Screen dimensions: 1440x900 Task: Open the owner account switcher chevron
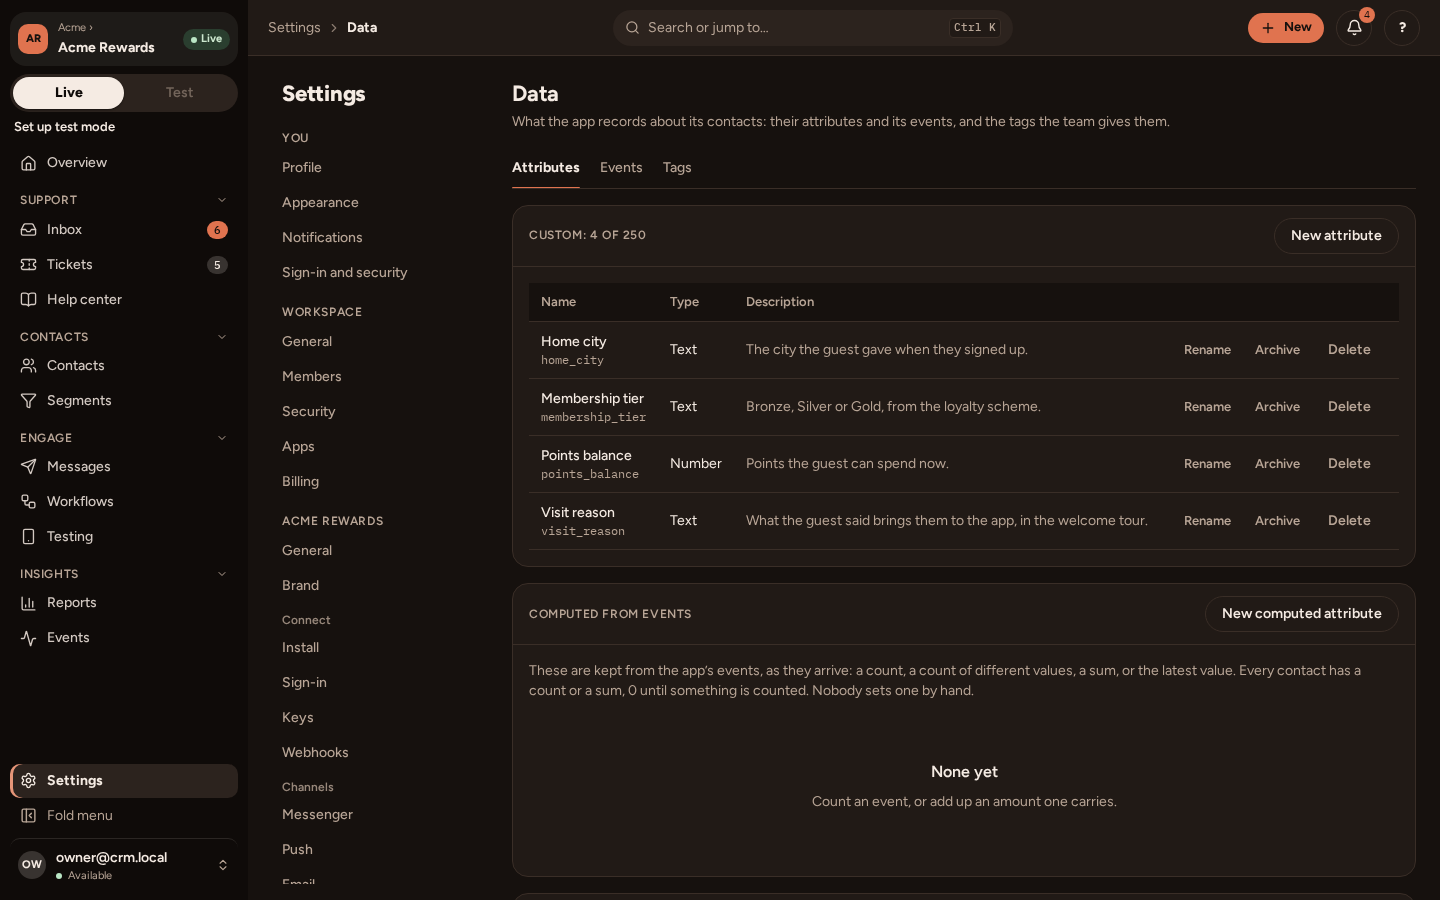pos(223,865)
